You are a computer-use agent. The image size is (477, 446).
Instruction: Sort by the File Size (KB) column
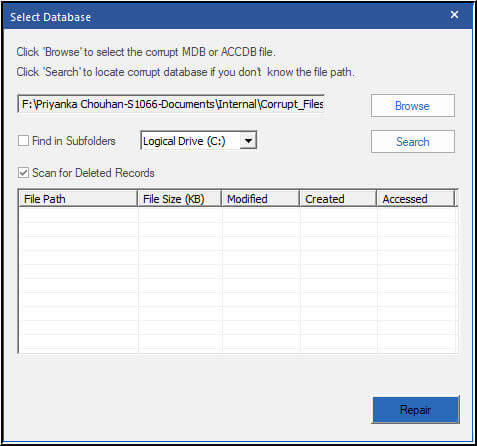179,199
